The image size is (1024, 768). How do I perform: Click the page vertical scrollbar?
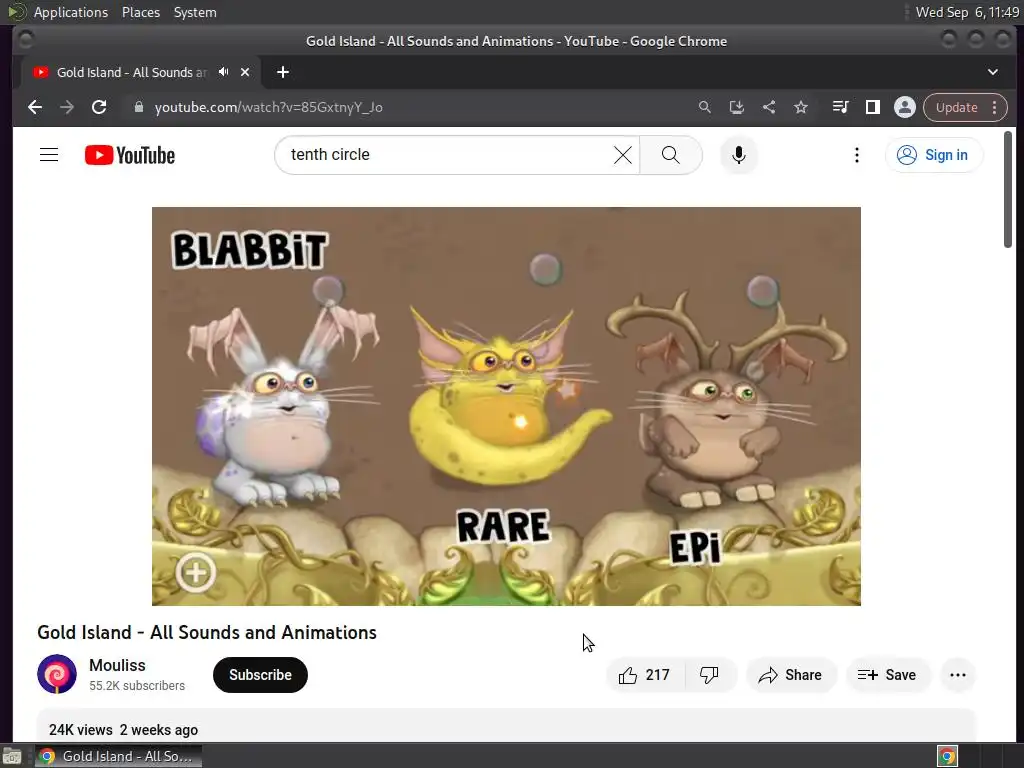(1008, 189)
